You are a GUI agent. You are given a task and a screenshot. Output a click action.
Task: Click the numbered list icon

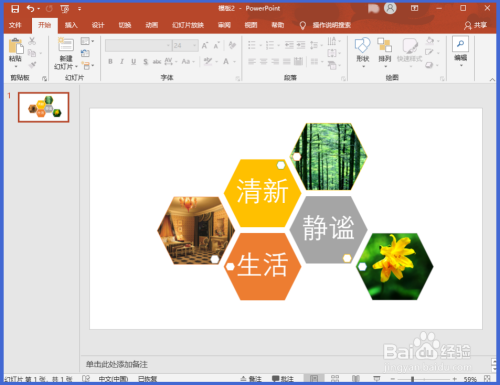(270, 45)
